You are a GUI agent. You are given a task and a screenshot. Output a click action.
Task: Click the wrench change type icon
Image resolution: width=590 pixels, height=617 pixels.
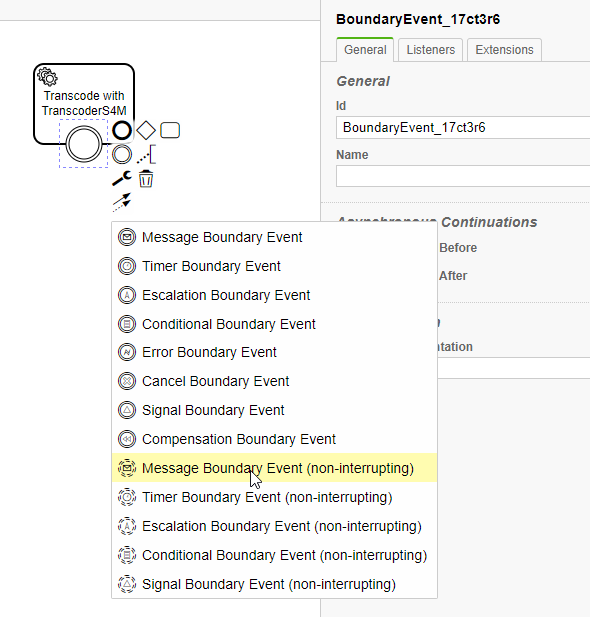tap(122, 179)
